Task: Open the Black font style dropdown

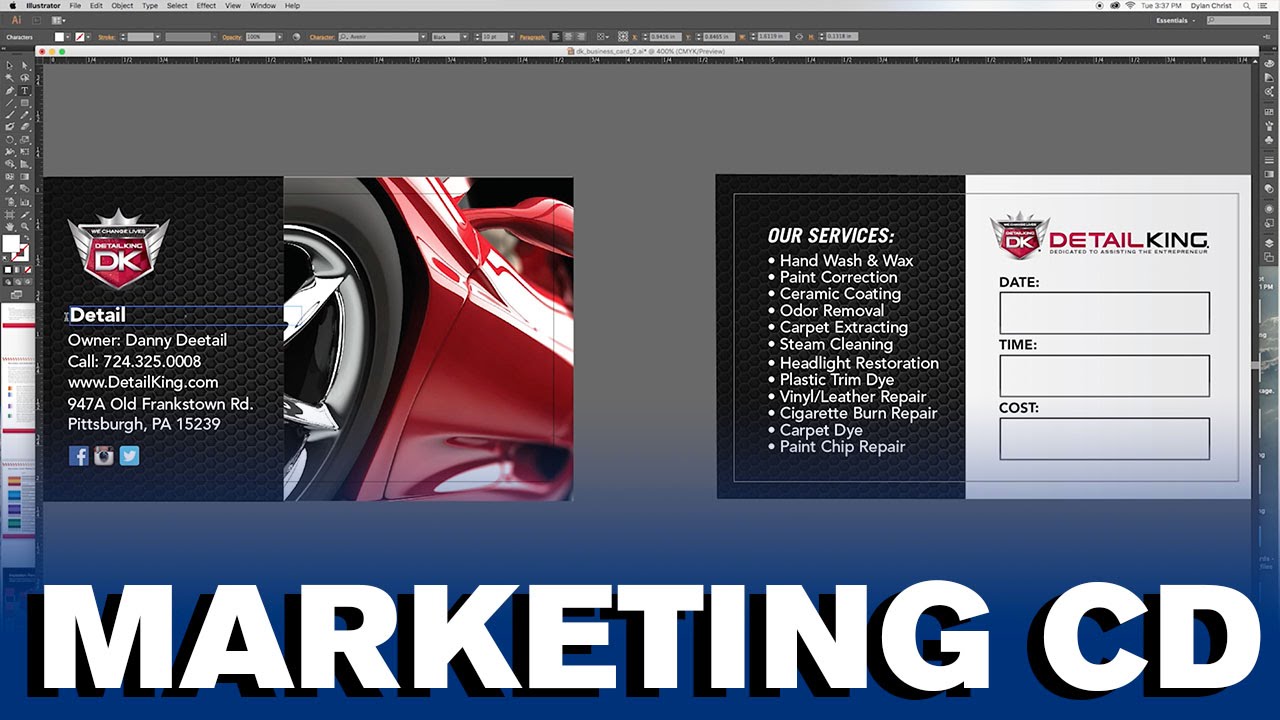Action: (465, 37)
